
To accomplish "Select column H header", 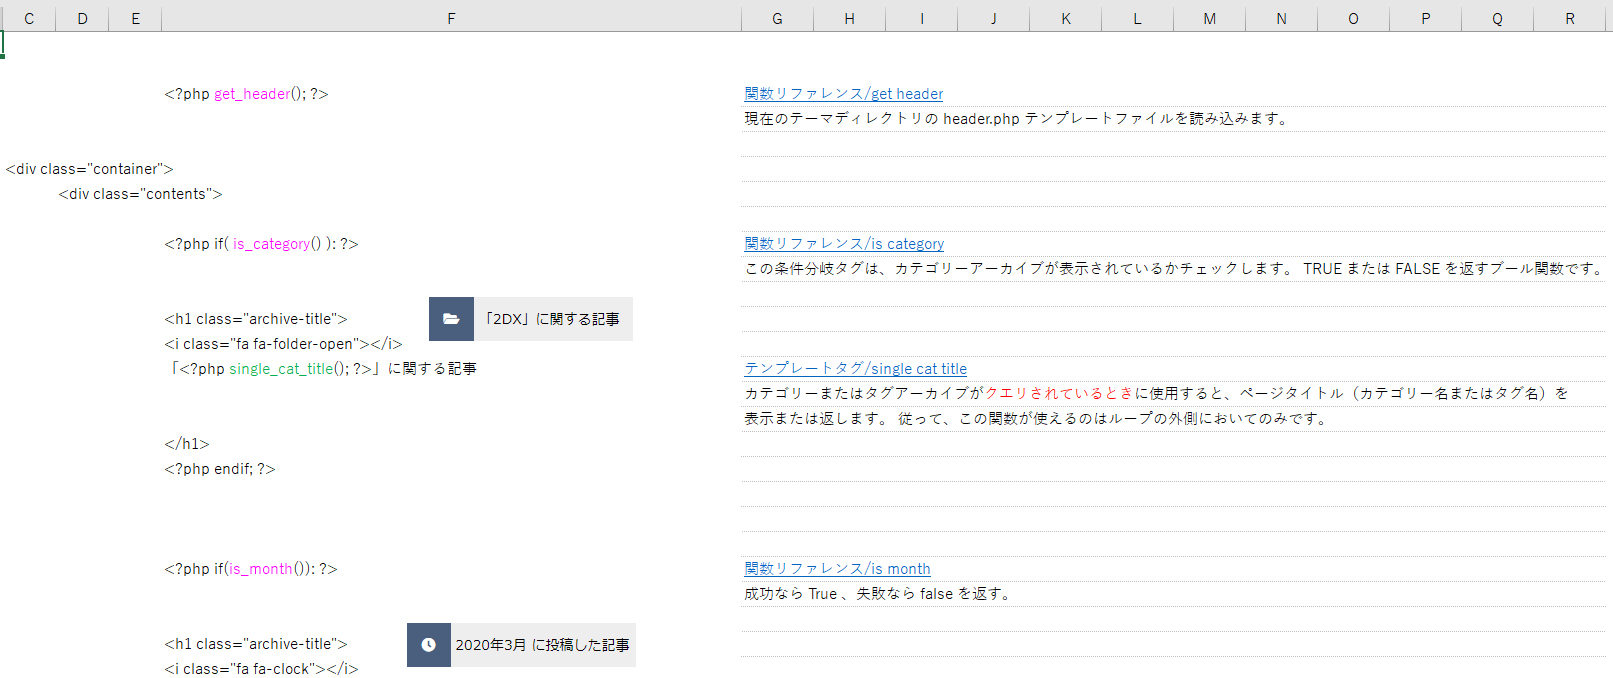I will 849,18.
